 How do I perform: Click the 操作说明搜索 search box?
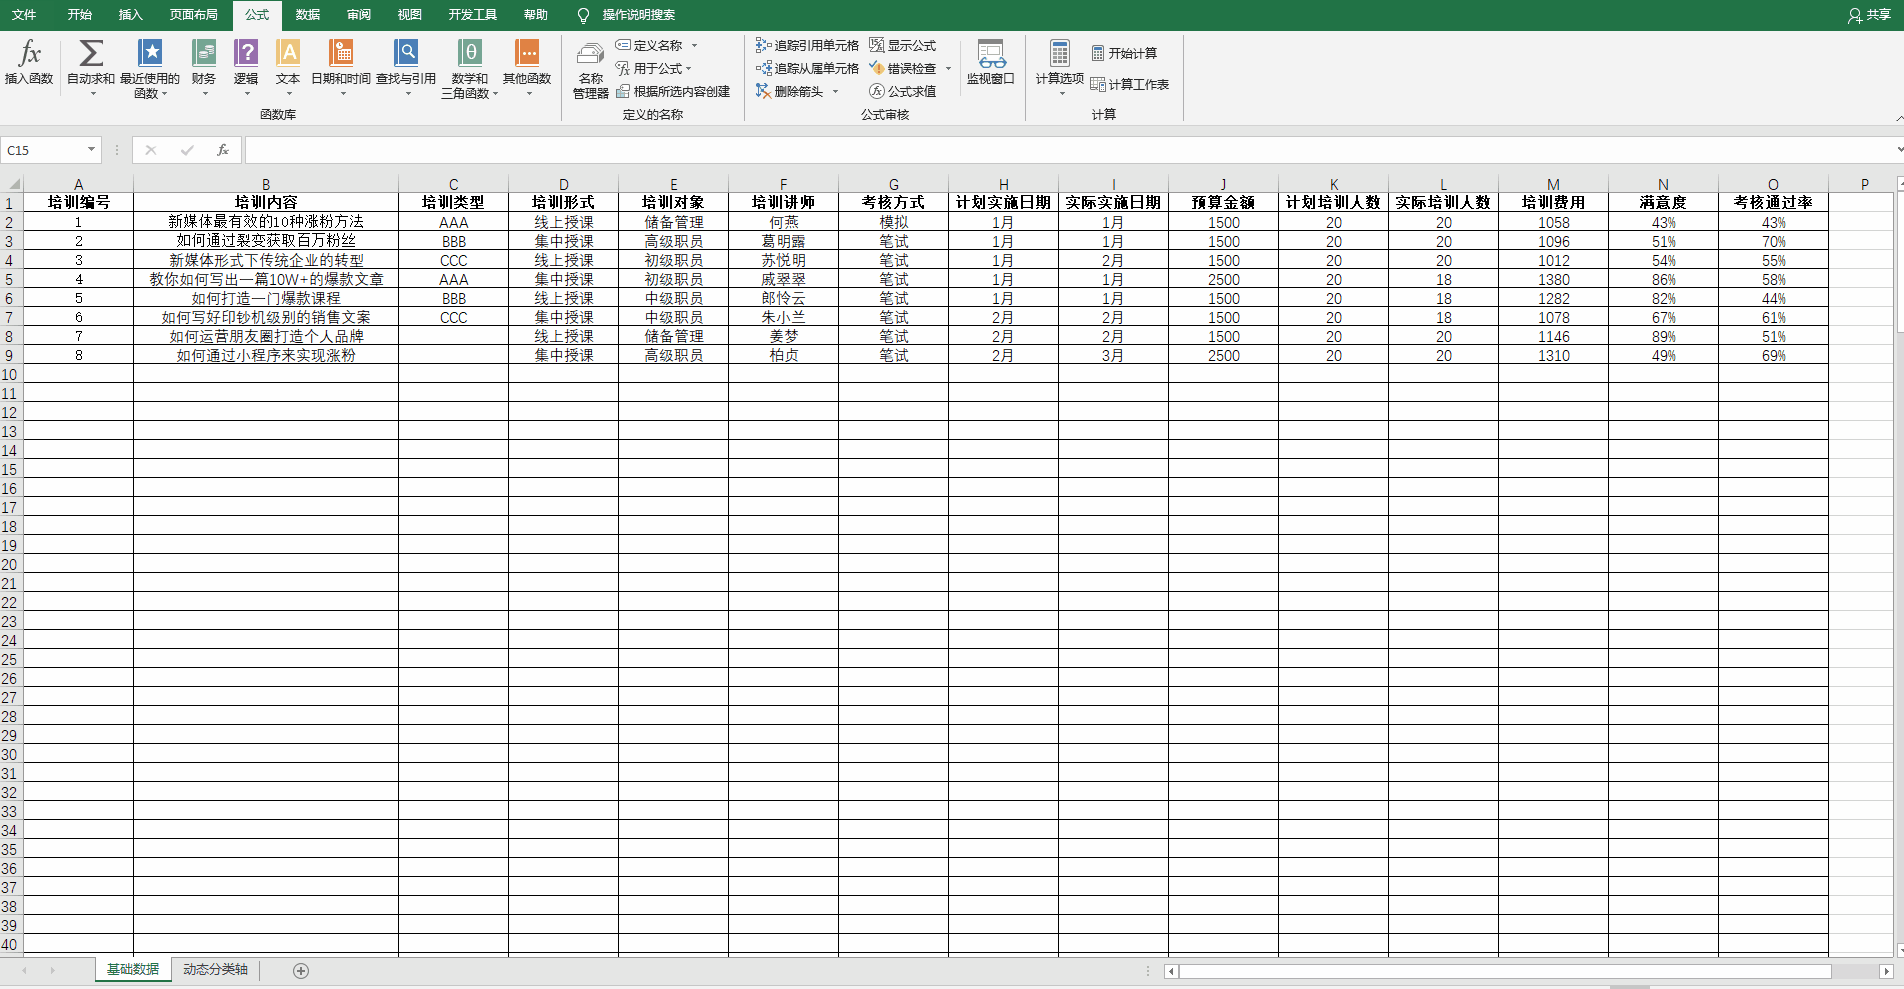(x=627, y=15)
